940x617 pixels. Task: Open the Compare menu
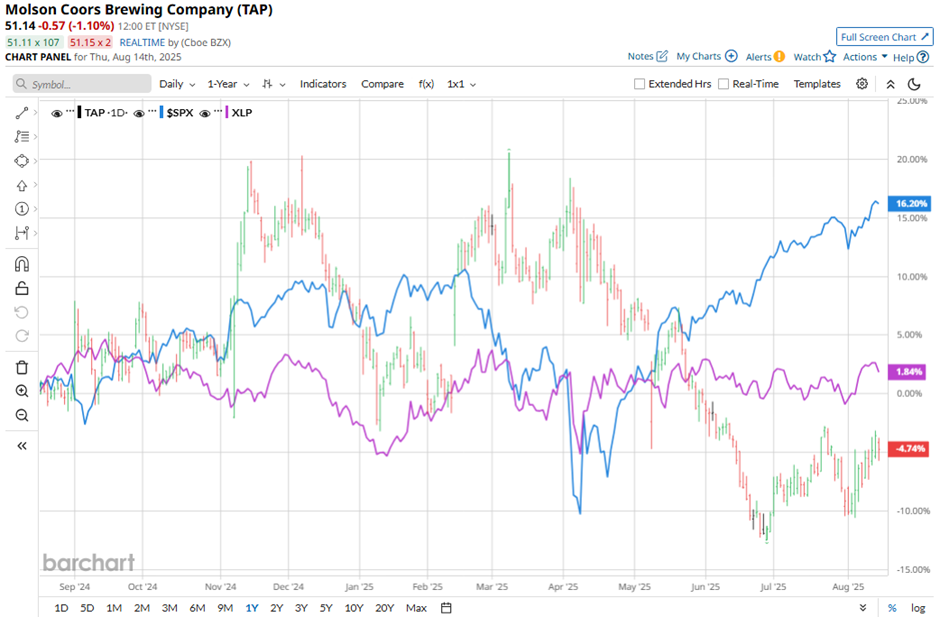coord(382,84)
